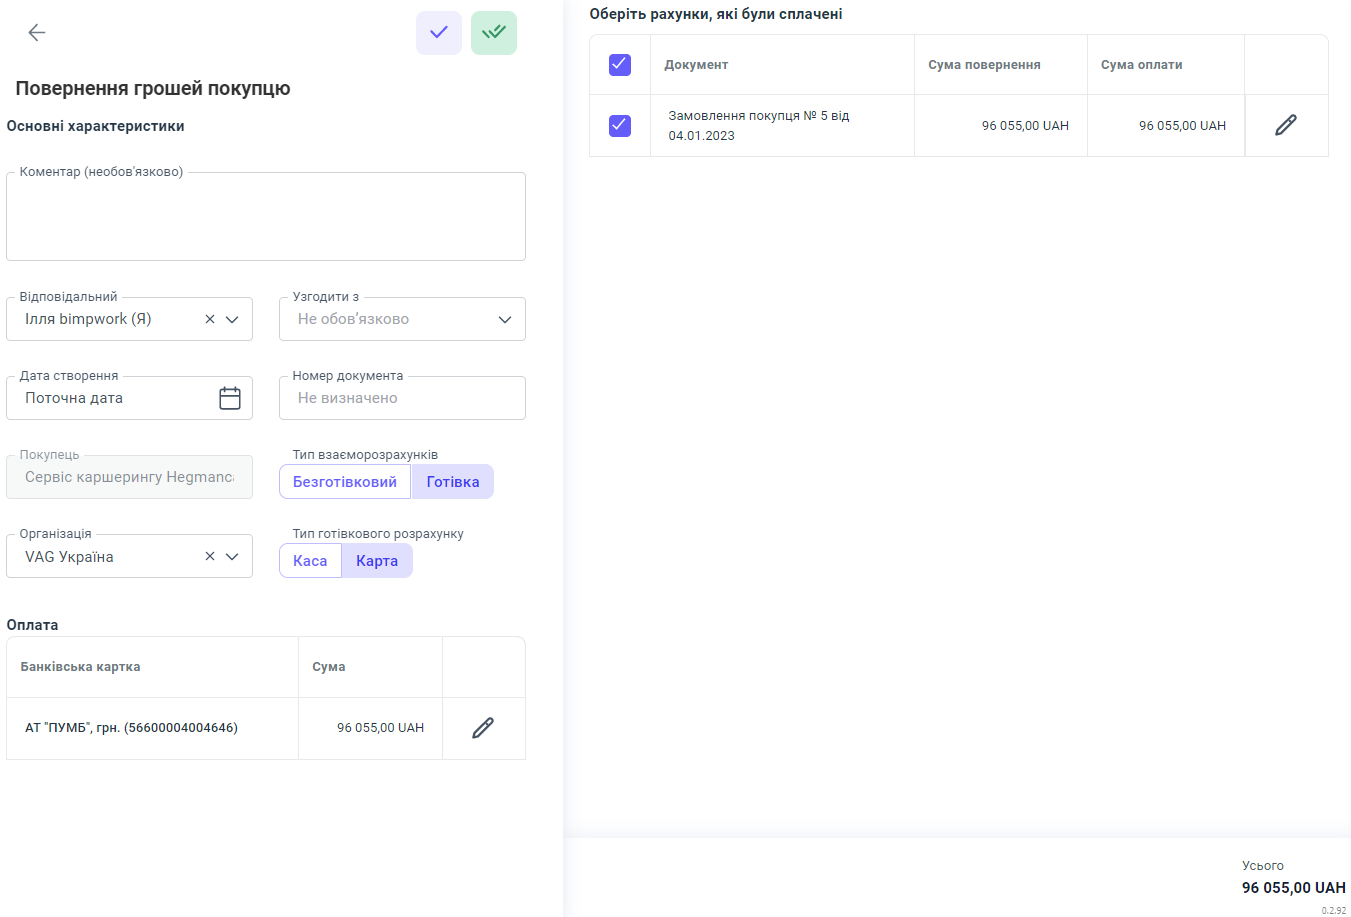The width and height of the screenshot is (1351, 917).
Task: Click the back arrow icon
Action: click(x=37, y=33)
